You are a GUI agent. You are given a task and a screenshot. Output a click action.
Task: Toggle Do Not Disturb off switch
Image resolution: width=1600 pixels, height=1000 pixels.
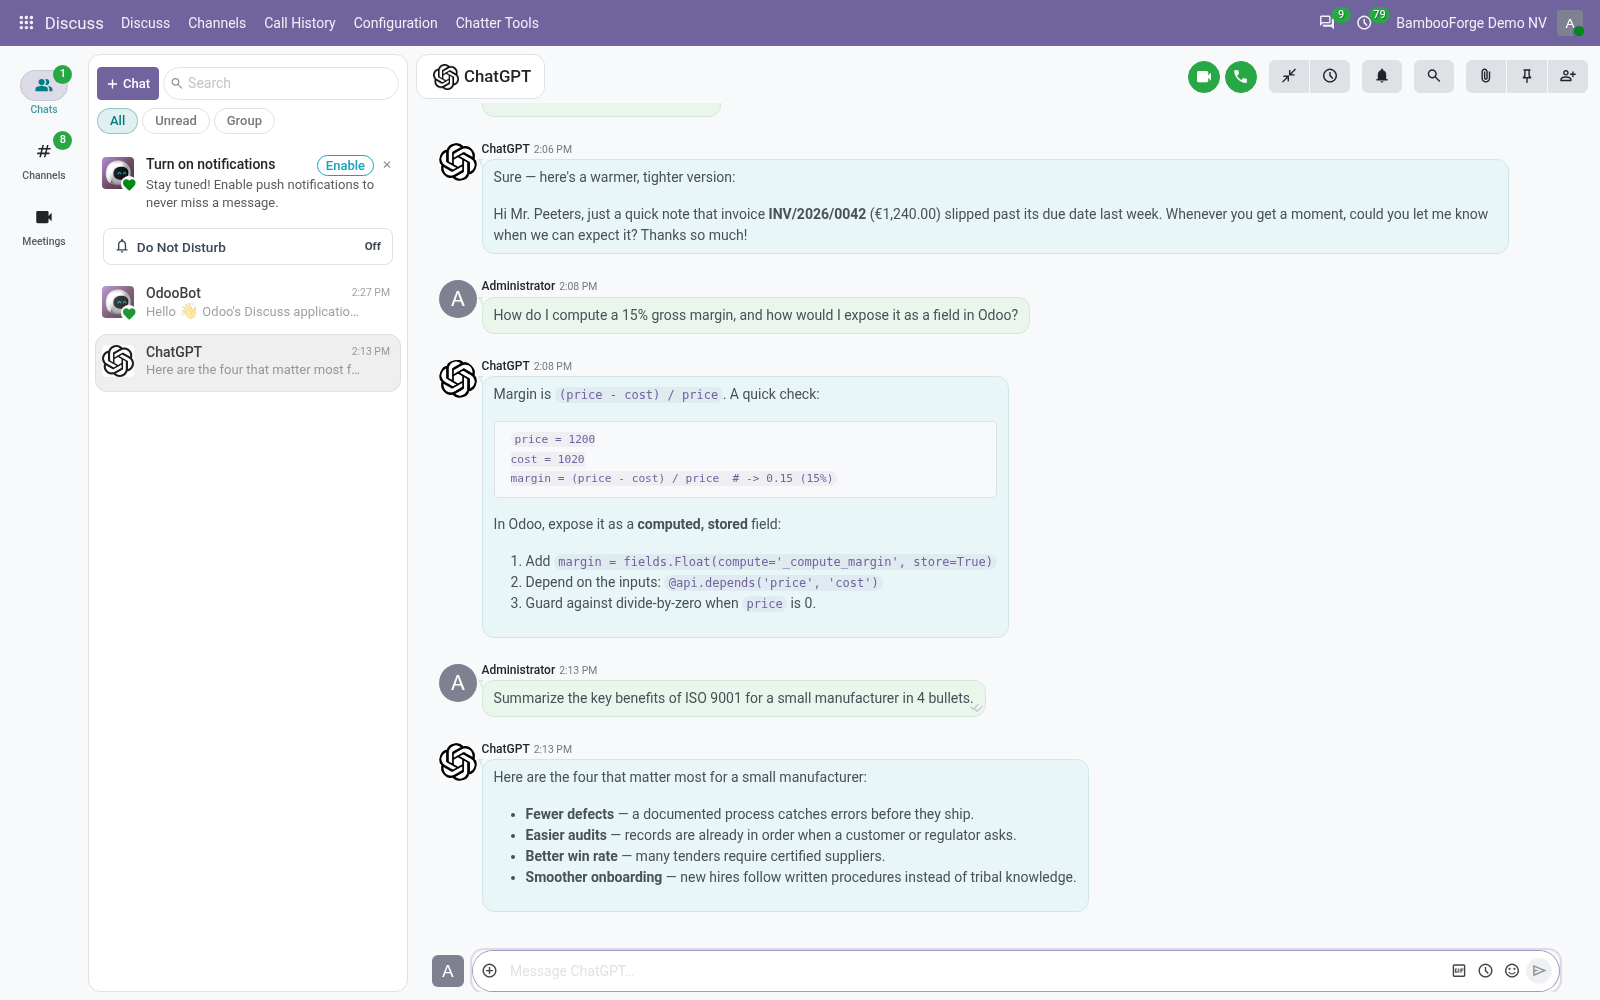248,247
